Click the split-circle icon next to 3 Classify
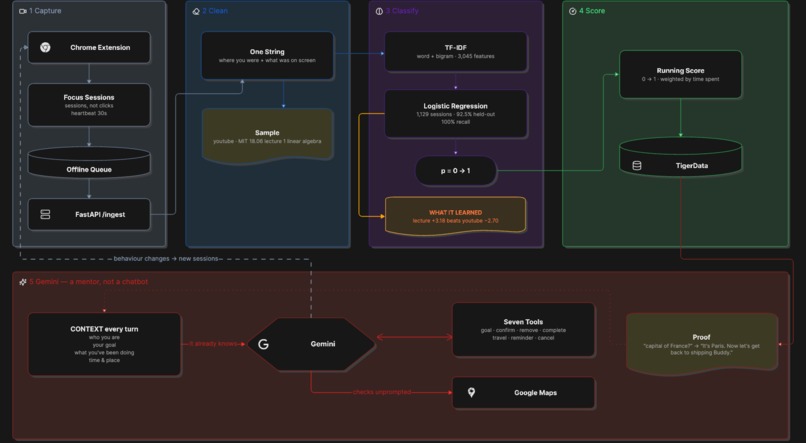The height and width of the screenshot is (443, 806). (379, 11)
